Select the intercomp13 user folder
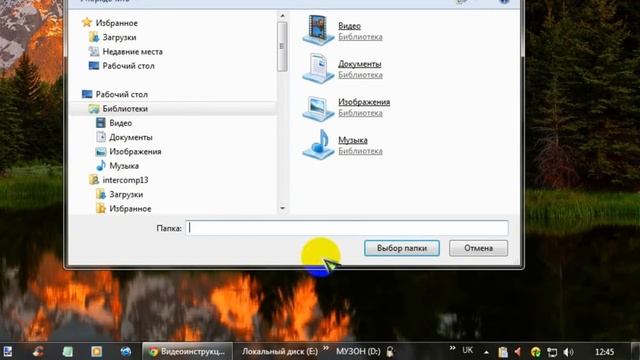640x360 pixels. [x=125, y=180]
